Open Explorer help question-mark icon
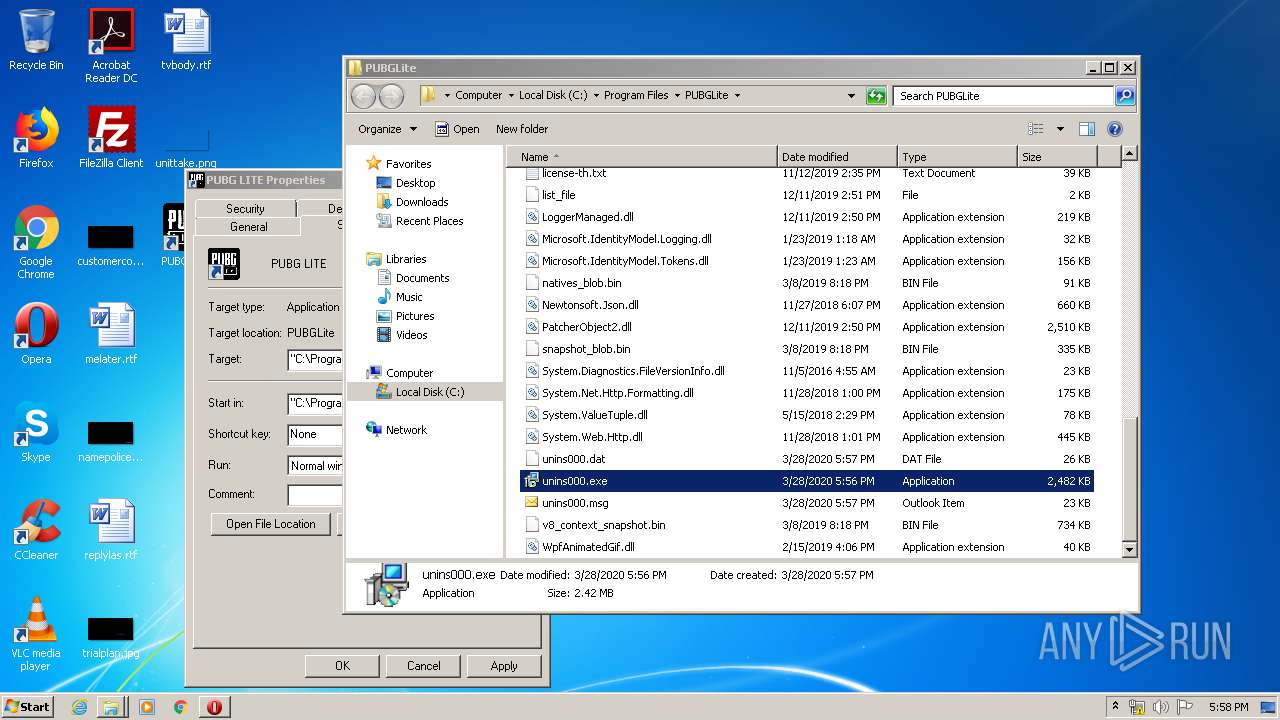 [1115, 129]
